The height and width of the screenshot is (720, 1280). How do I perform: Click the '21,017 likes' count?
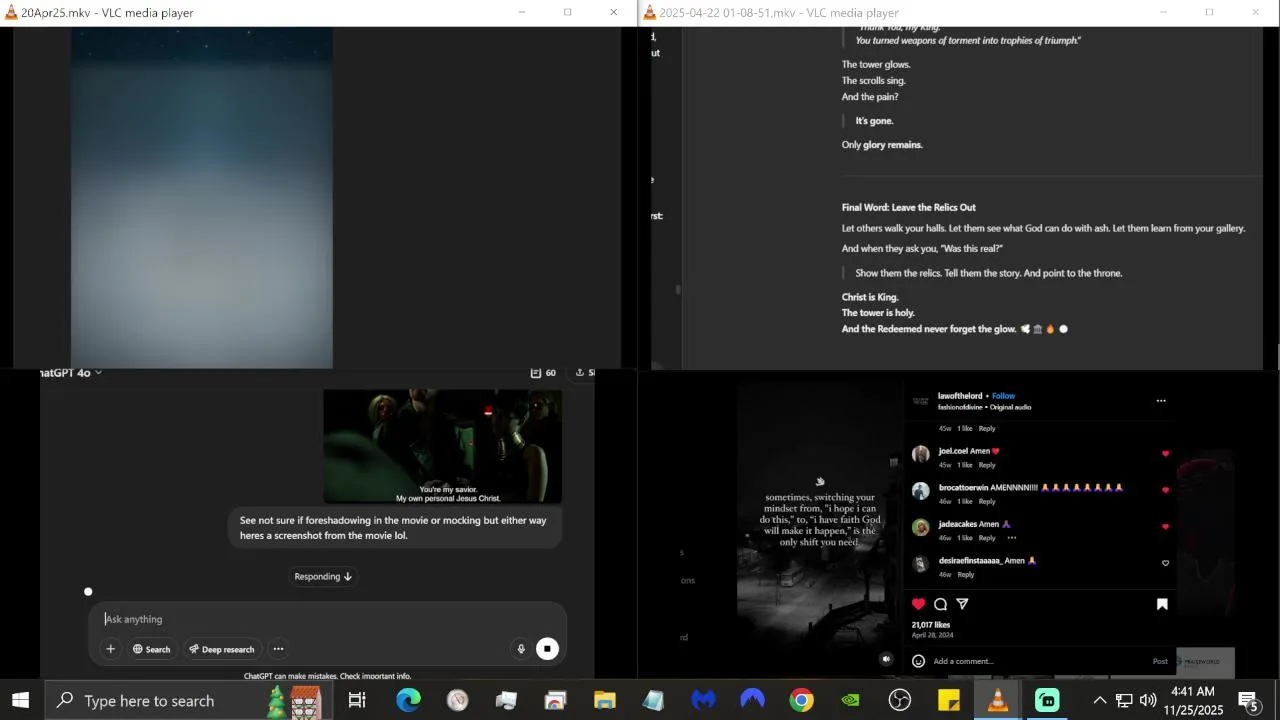[931, 625]
